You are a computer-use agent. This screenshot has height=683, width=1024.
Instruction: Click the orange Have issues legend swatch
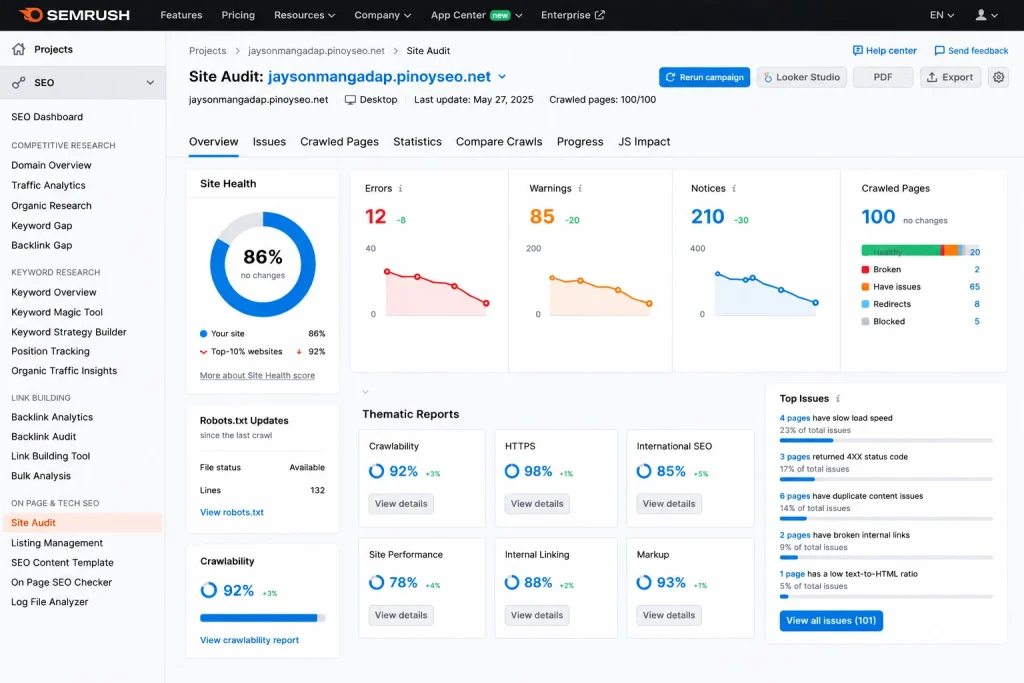click(865, 287)
